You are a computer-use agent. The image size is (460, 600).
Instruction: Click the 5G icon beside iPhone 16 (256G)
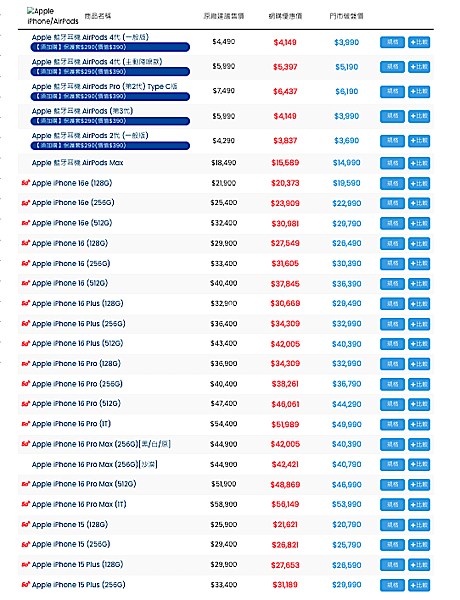pyautogui.click(x=26, y=263)
